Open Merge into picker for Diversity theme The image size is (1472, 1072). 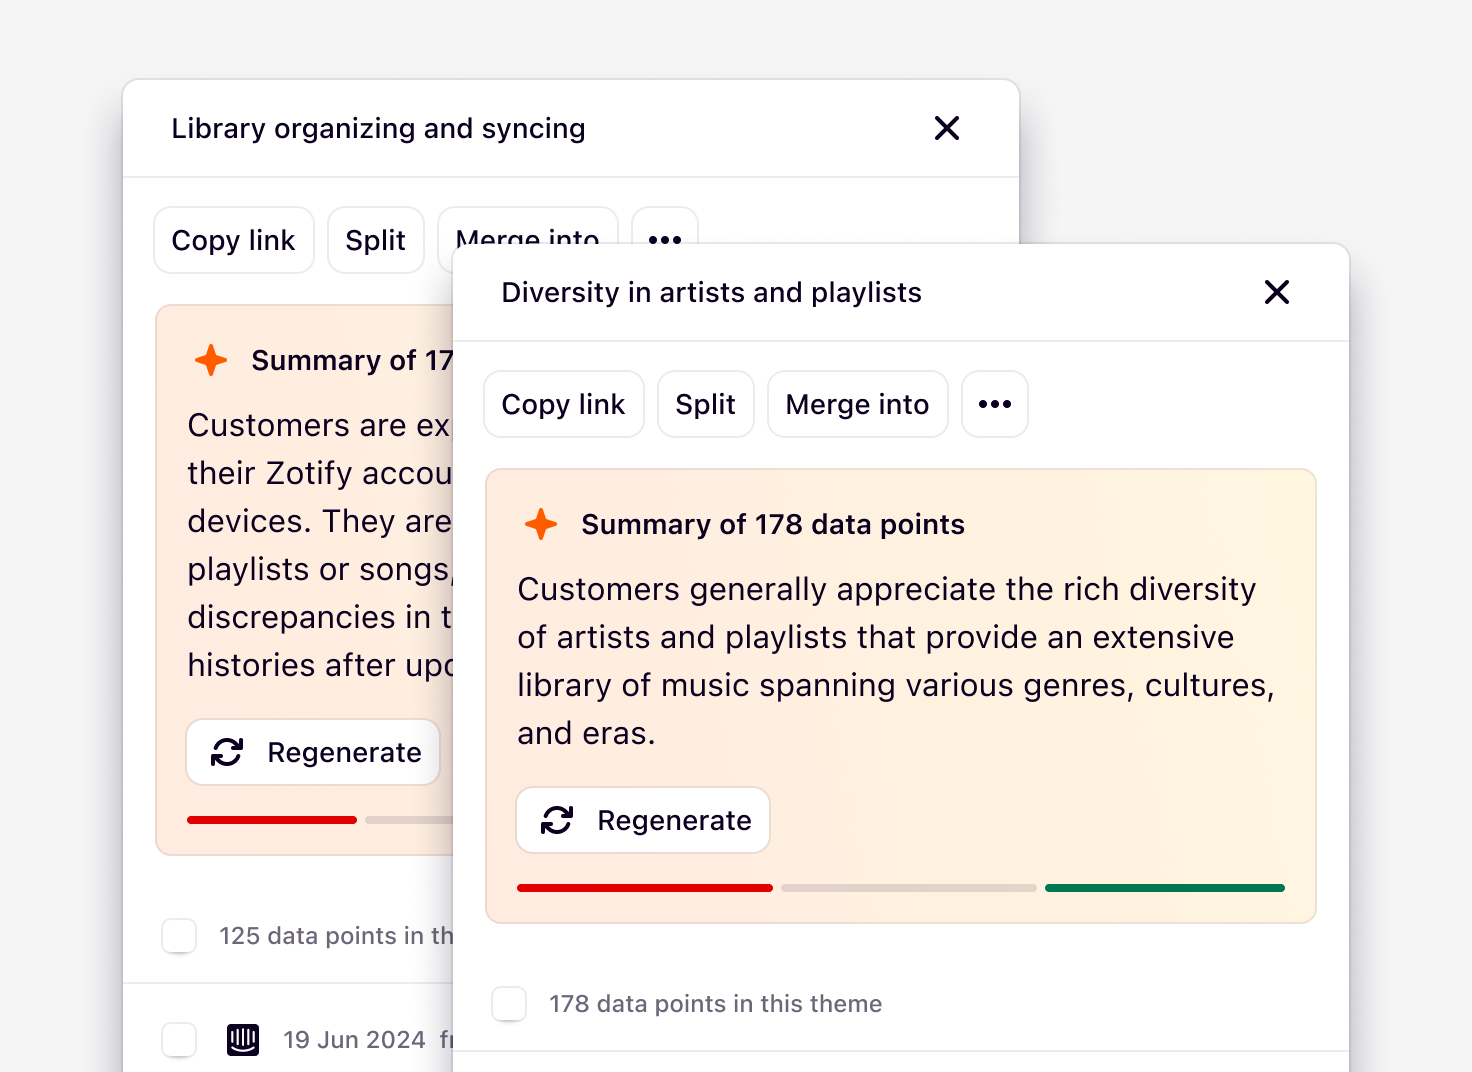pos(857,404)
